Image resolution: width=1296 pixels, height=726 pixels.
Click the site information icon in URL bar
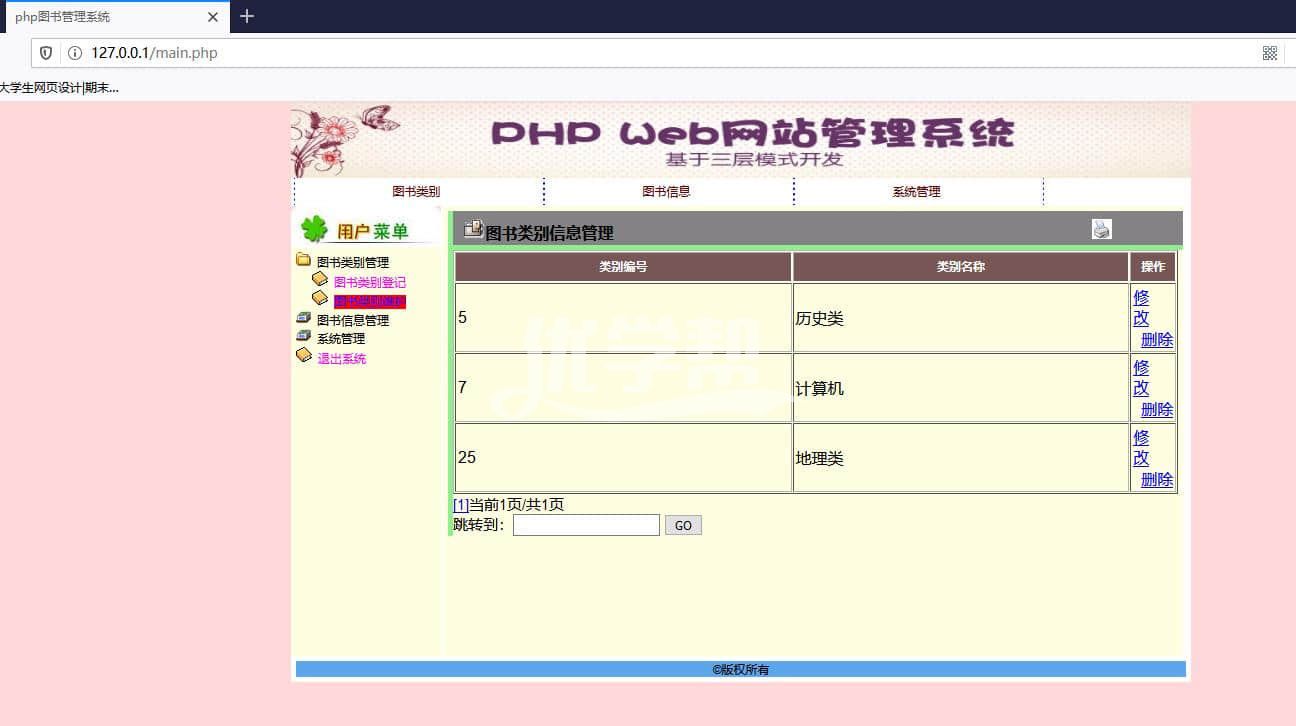click(x=74, y=53)
